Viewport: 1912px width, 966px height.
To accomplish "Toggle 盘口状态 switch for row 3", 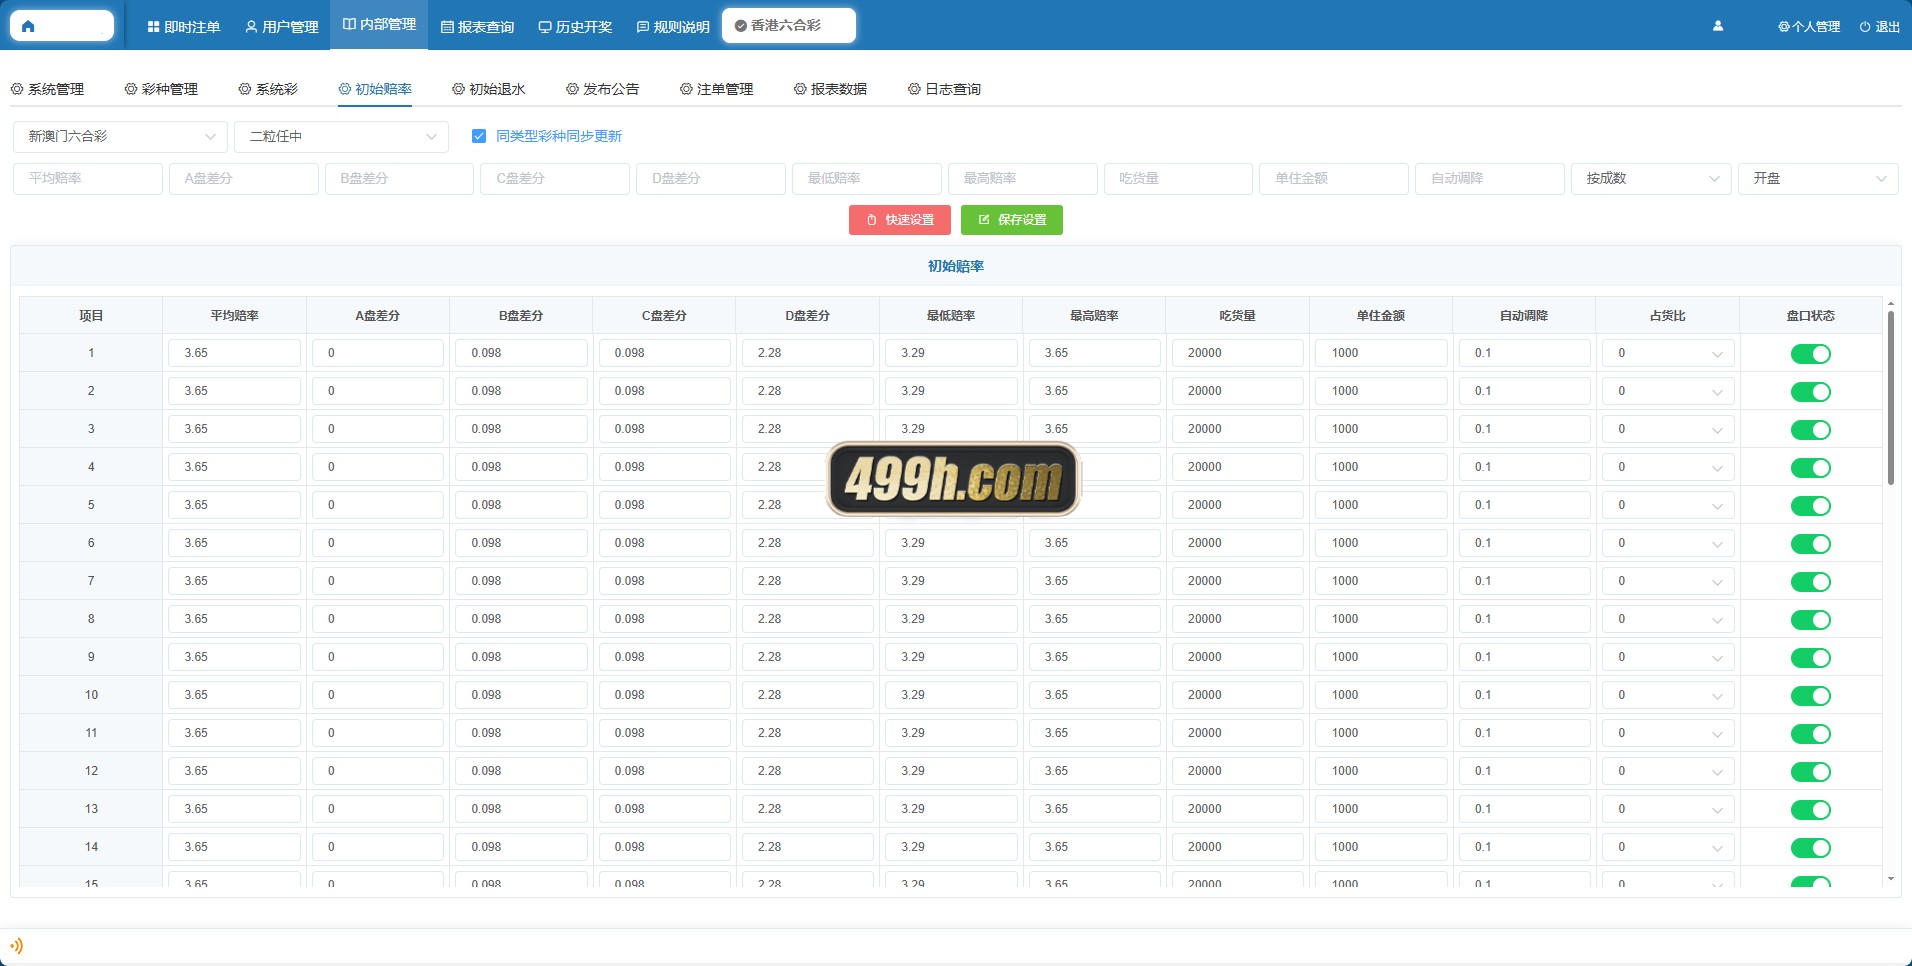I will pos(1811,430).
